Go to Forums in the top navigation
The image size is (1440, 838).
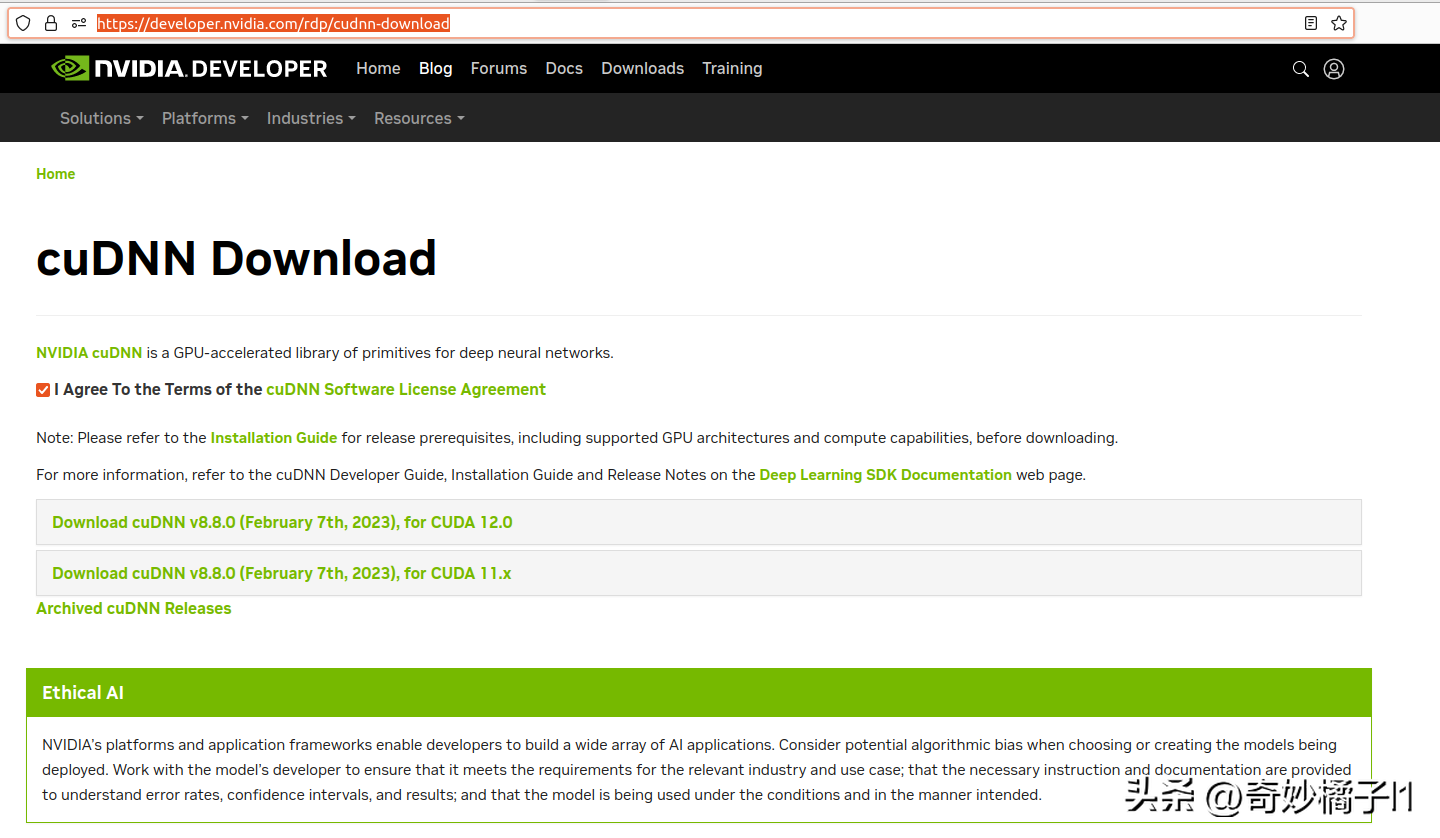click(499, 68)
